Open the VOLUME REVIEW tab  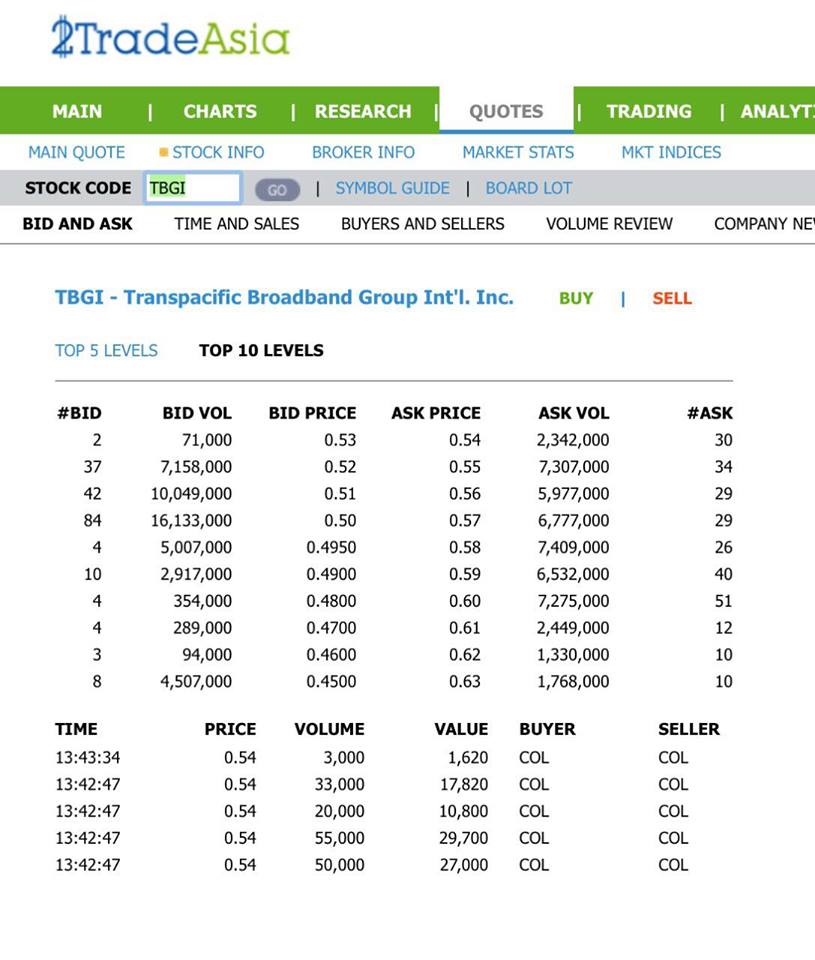click(x=609, y=224)
